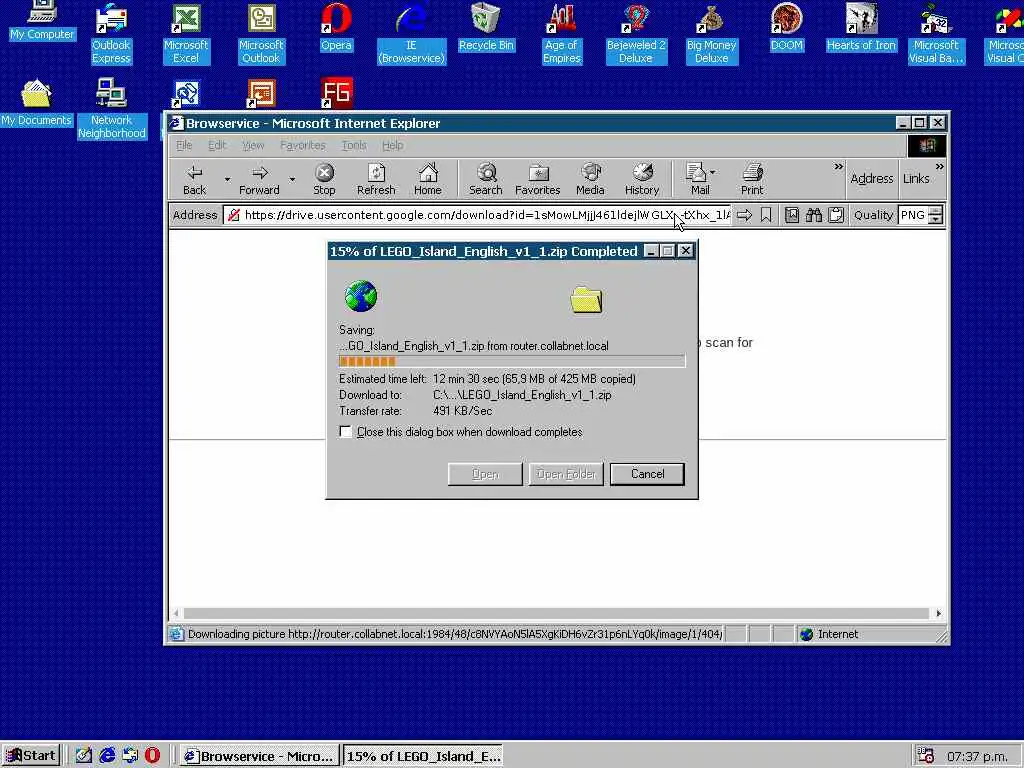This screenshot has height=768, width=1024.
Task: Open the Favorites toolbar button
Action: click(537, 179)
